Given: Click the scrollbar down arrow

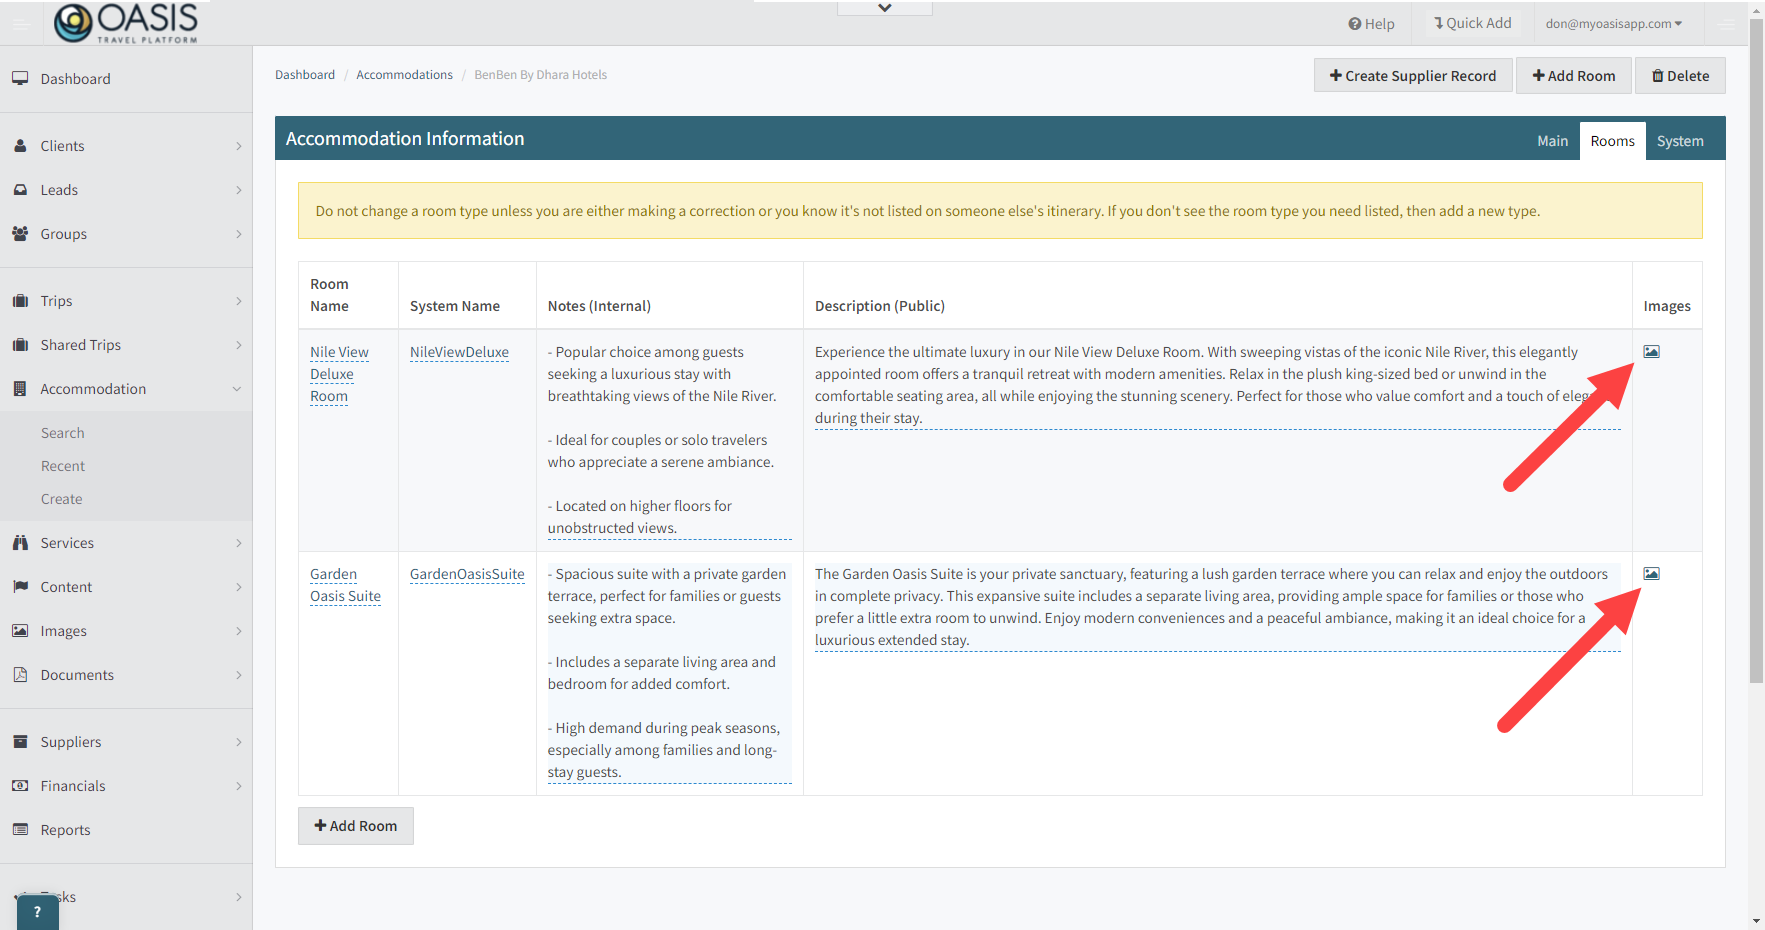Looking at the screenshot, I should click(1757, 921).
